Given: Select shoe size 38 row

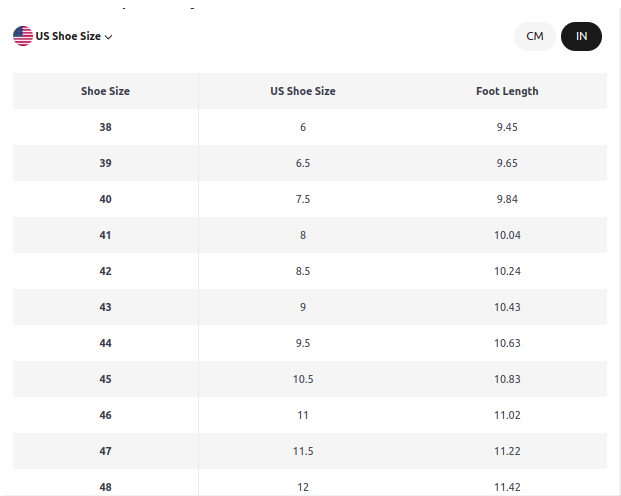Looking at the screenshot, I should point(310,127).
